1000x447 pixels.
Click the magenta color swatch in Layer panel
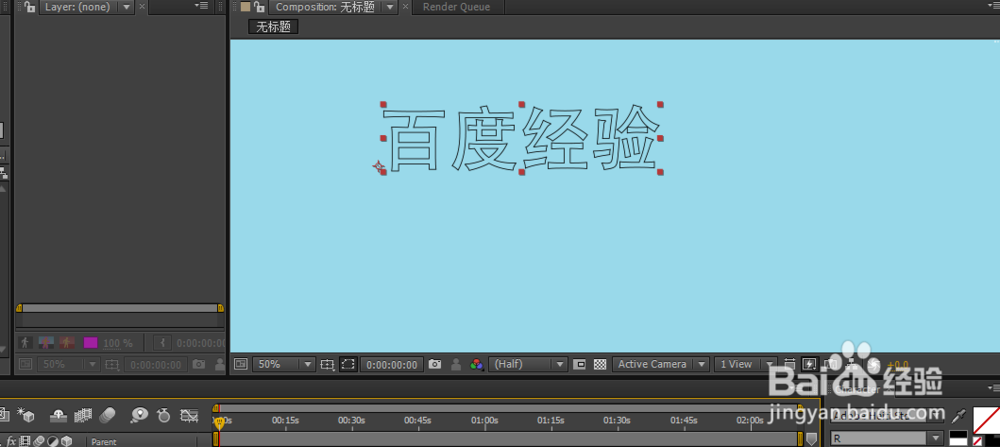click(91, 342)
